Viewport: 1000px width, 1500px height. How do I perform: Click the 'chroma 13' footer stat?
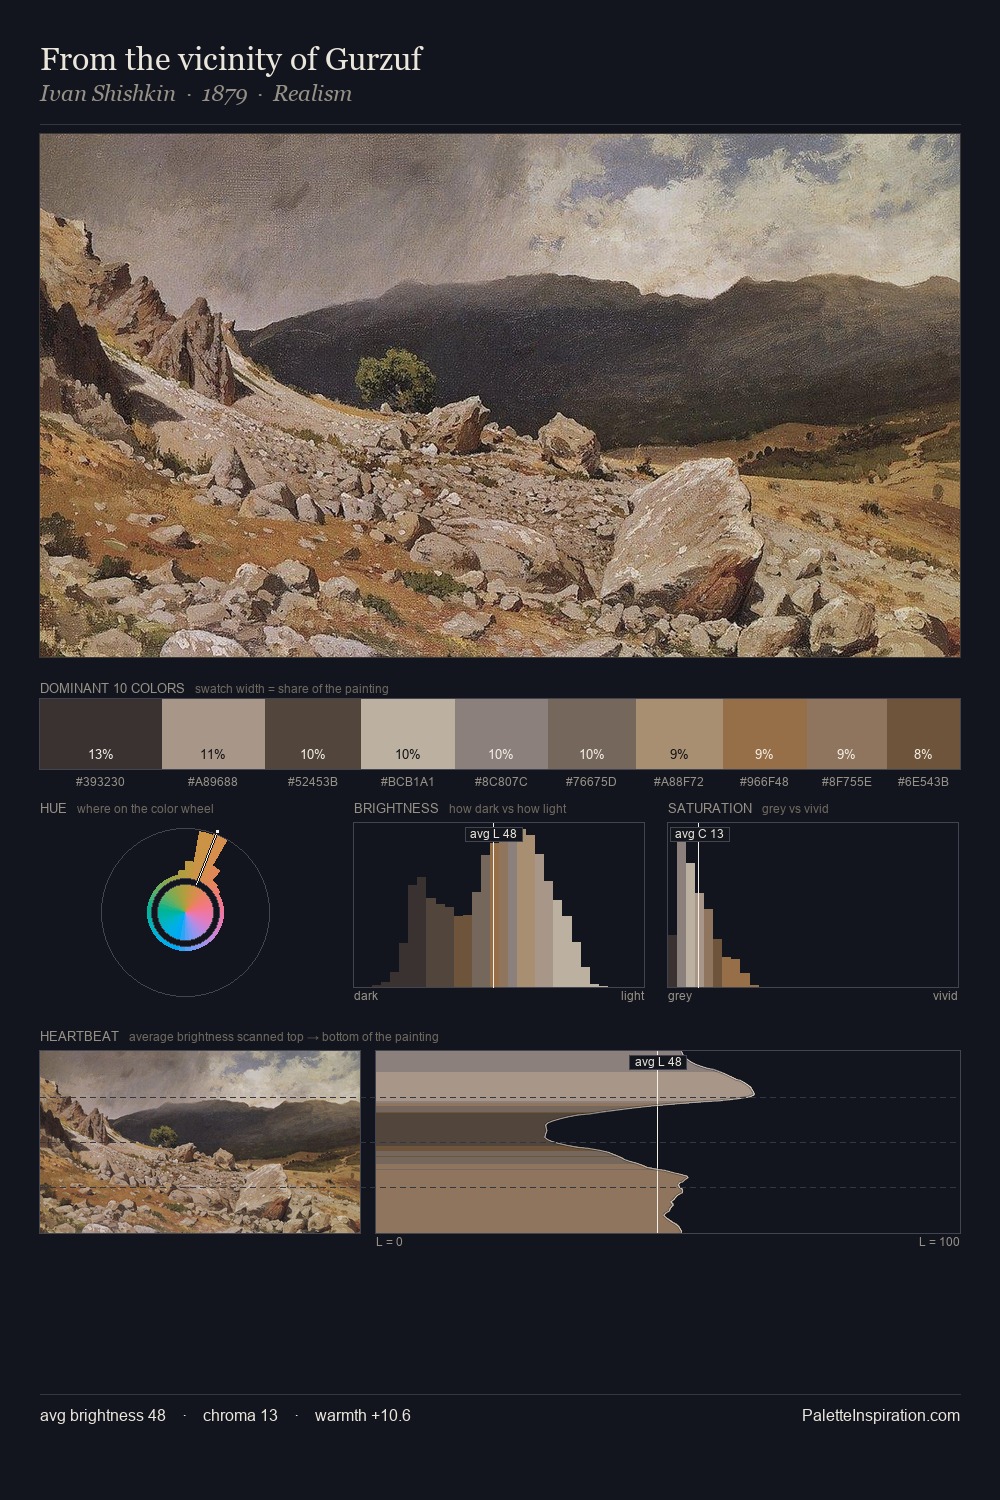(240, 1416)
